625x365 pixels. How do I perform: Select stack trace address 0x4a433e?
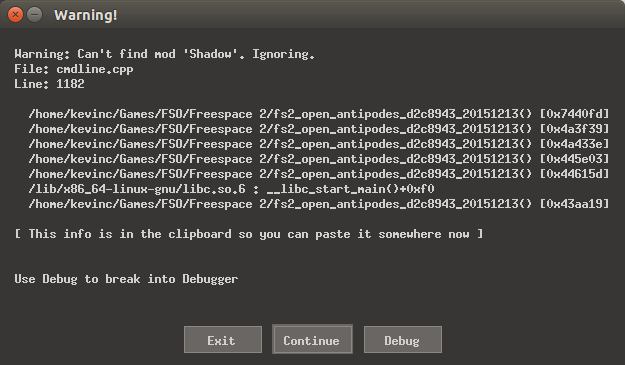click(x=574, y=144)
